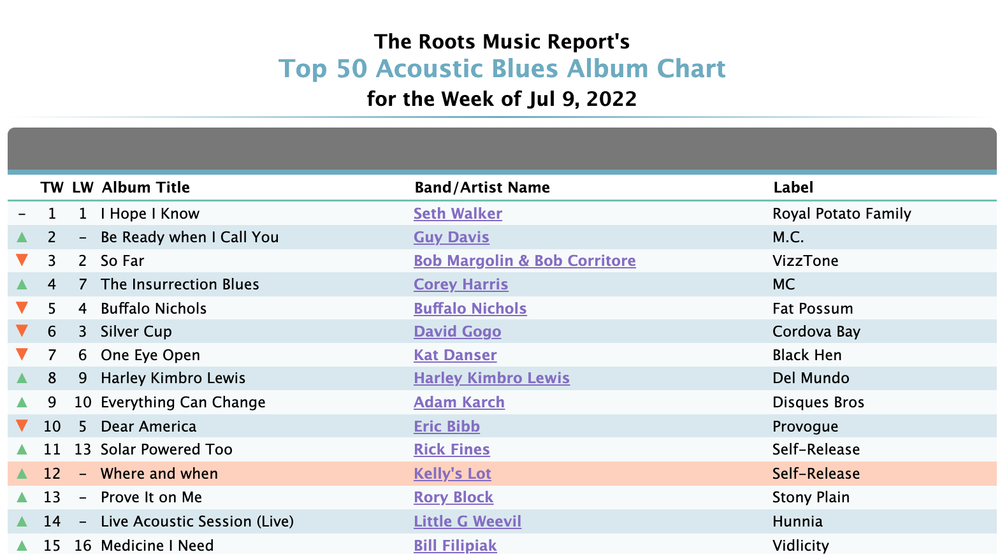The height and width of the screenshot is (554, 1000).
Task: Click the Kelly's Lot link
Action: tap(452, 474)
